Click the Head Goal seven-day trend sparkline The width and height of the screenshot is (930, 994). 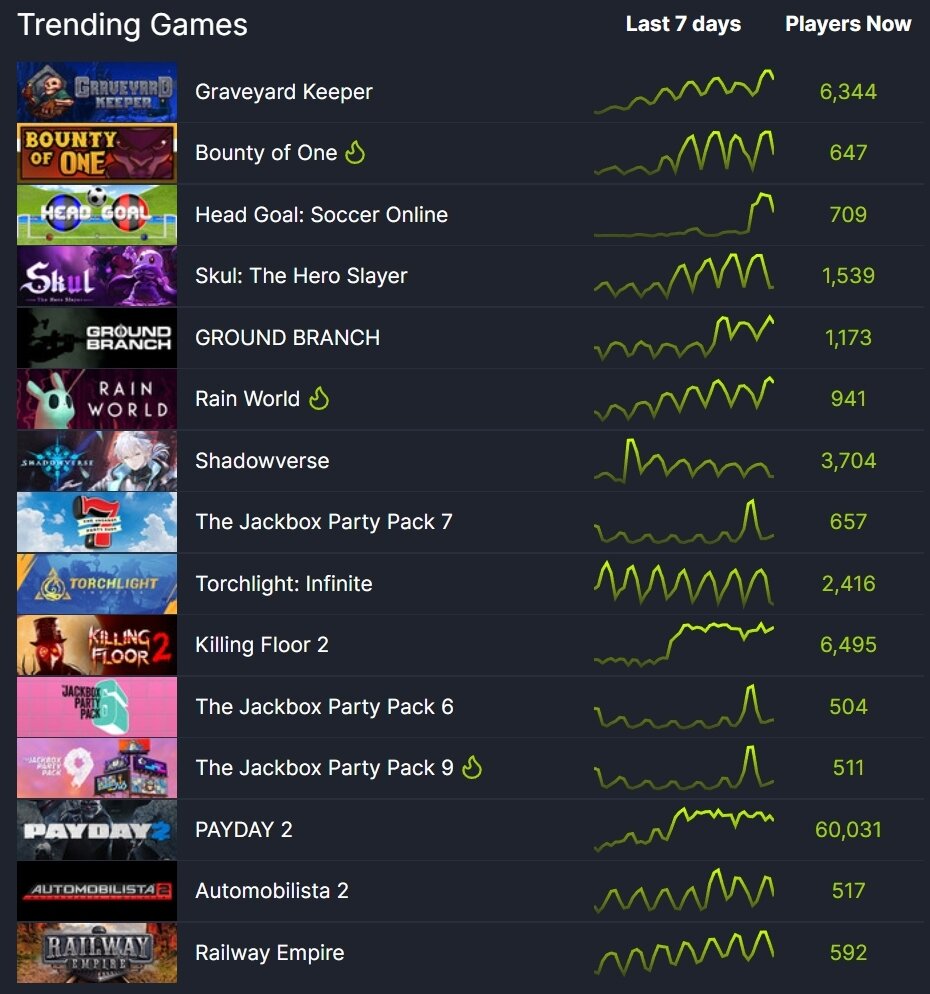[x=683, y=214]
